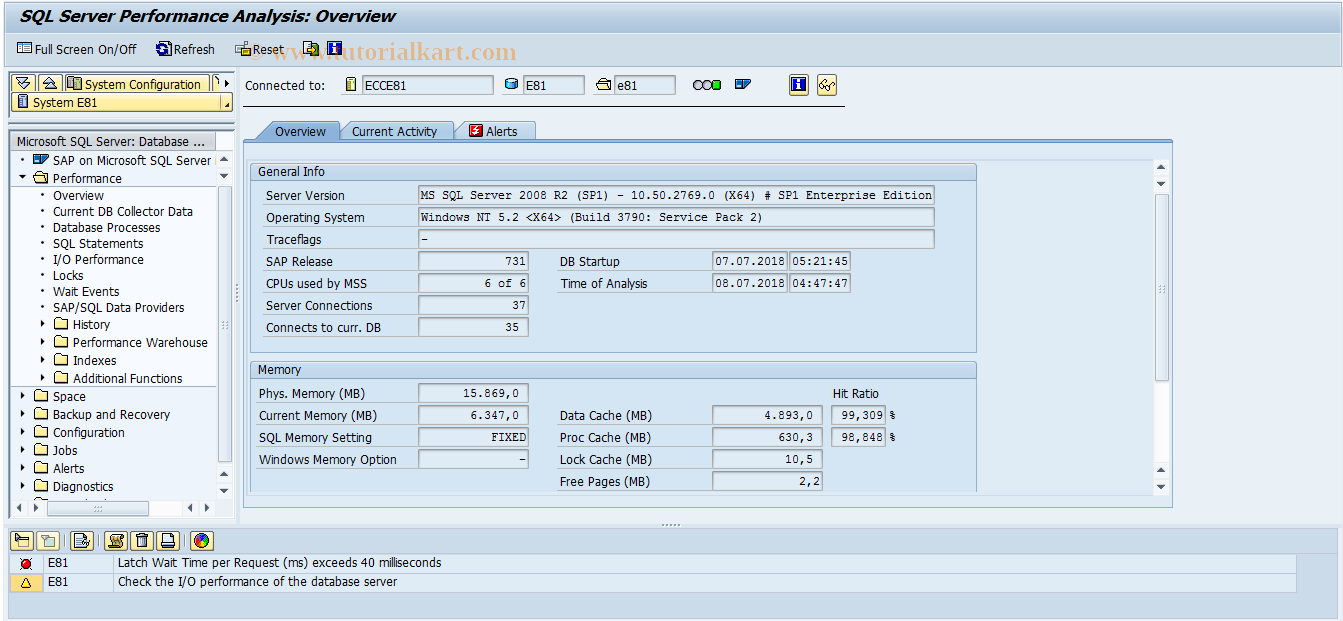
Task: Click the E81 database field
Action: pyautogui.click(x=554, y=85)
